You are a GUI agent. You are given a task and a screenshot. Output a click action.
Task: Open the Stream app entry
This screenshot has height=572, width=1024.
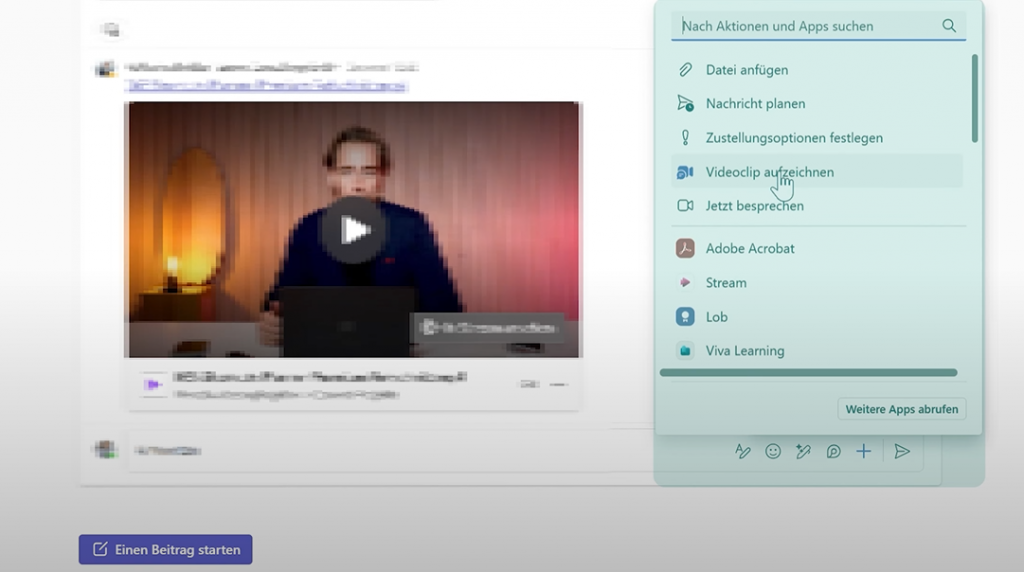coord(816,283)
